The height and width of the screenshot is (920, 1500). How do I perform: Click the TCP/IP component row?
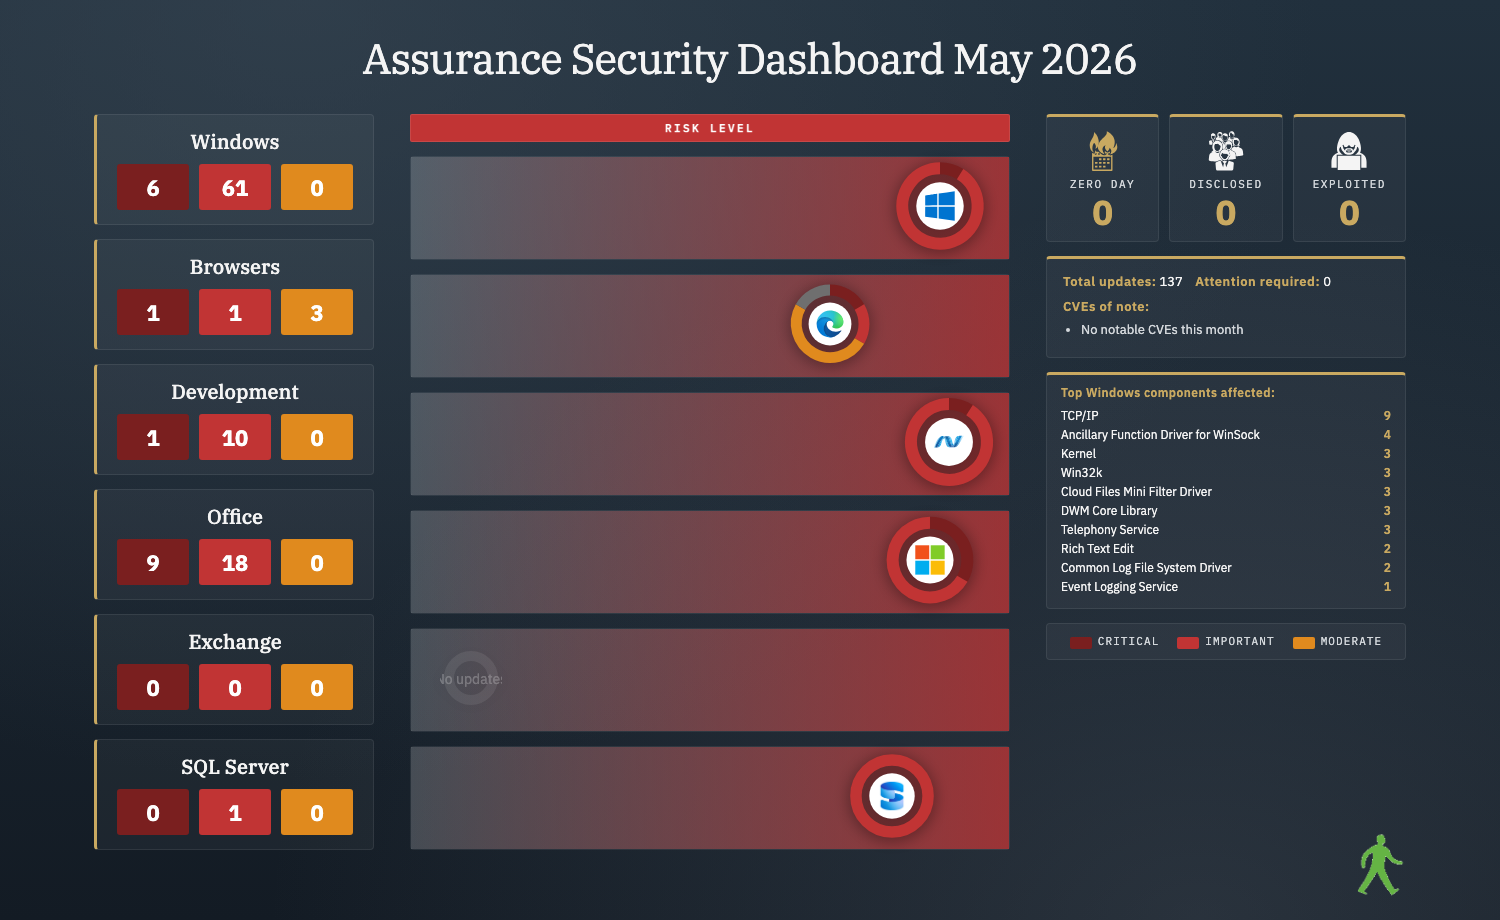point(1226,416)
